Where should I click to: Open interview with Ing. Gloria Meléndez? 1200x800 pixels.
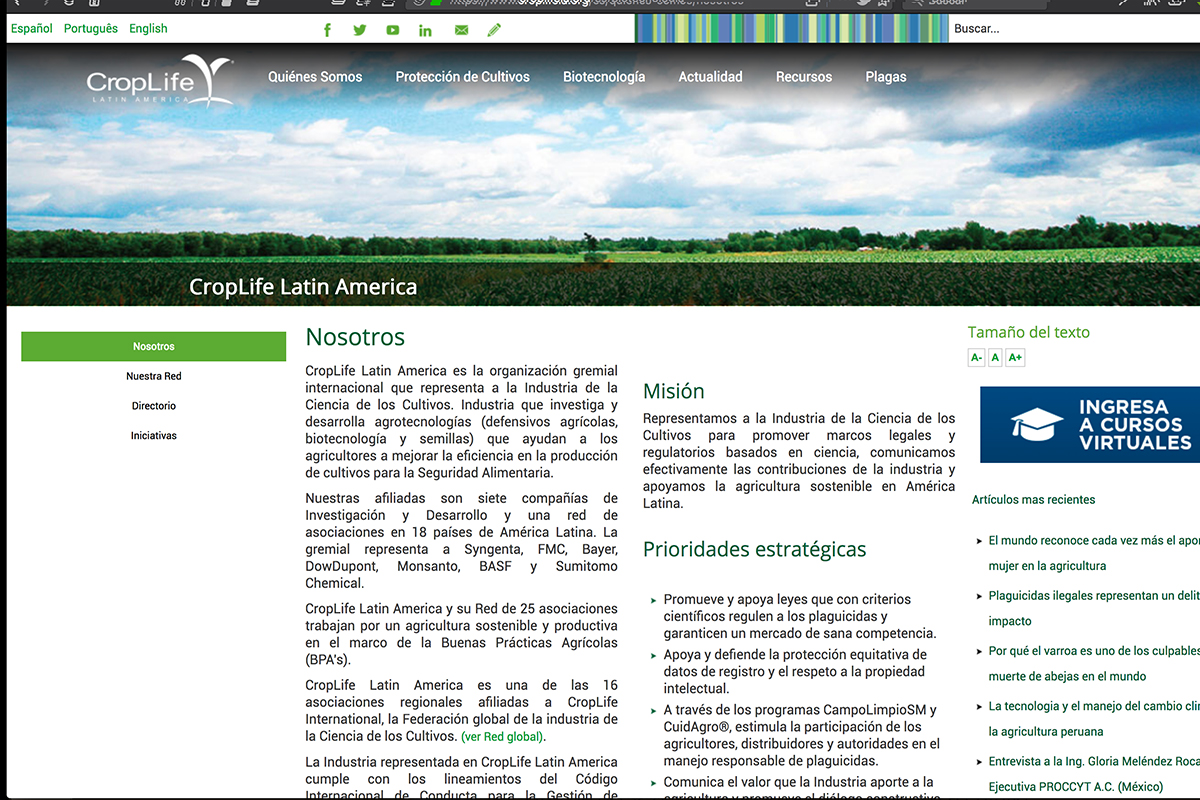coord(1093,774)
